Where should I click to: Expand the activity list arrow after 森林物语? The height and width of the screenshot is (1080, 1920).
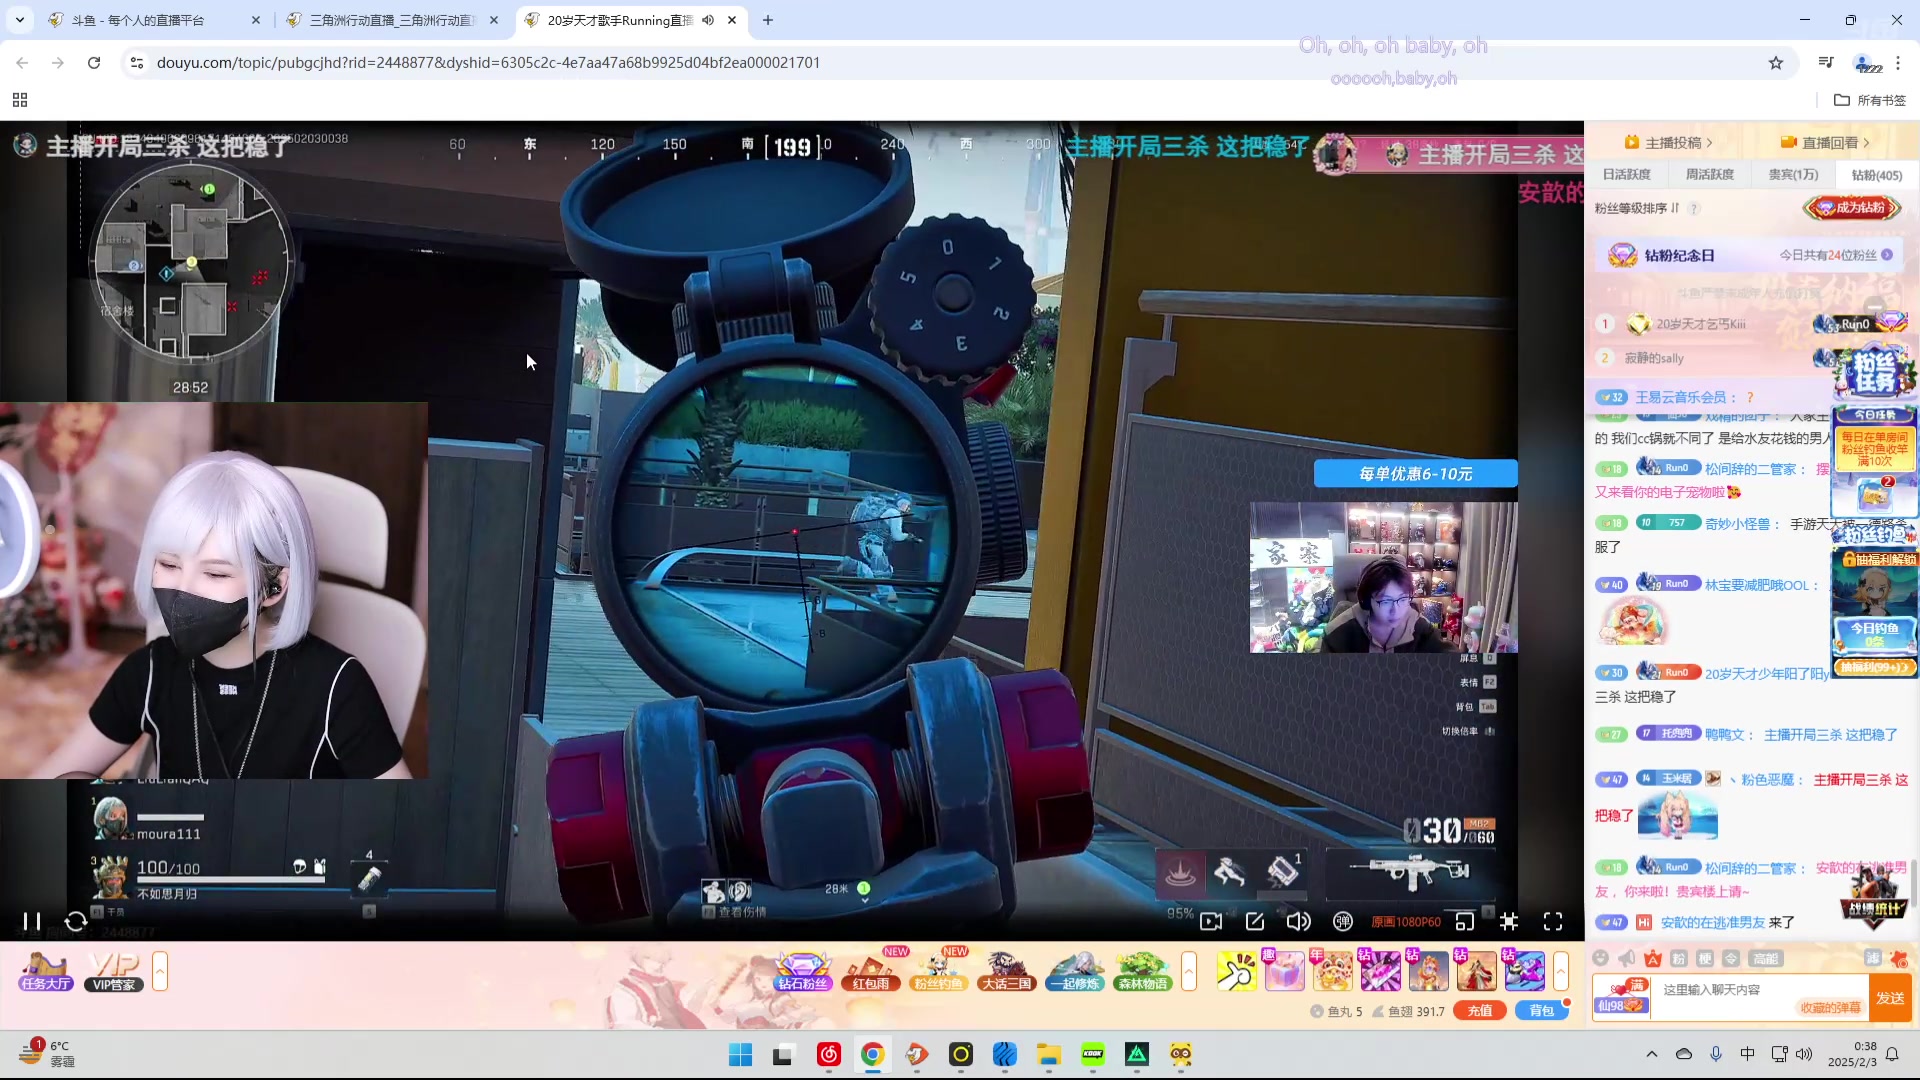(1188, 971)
